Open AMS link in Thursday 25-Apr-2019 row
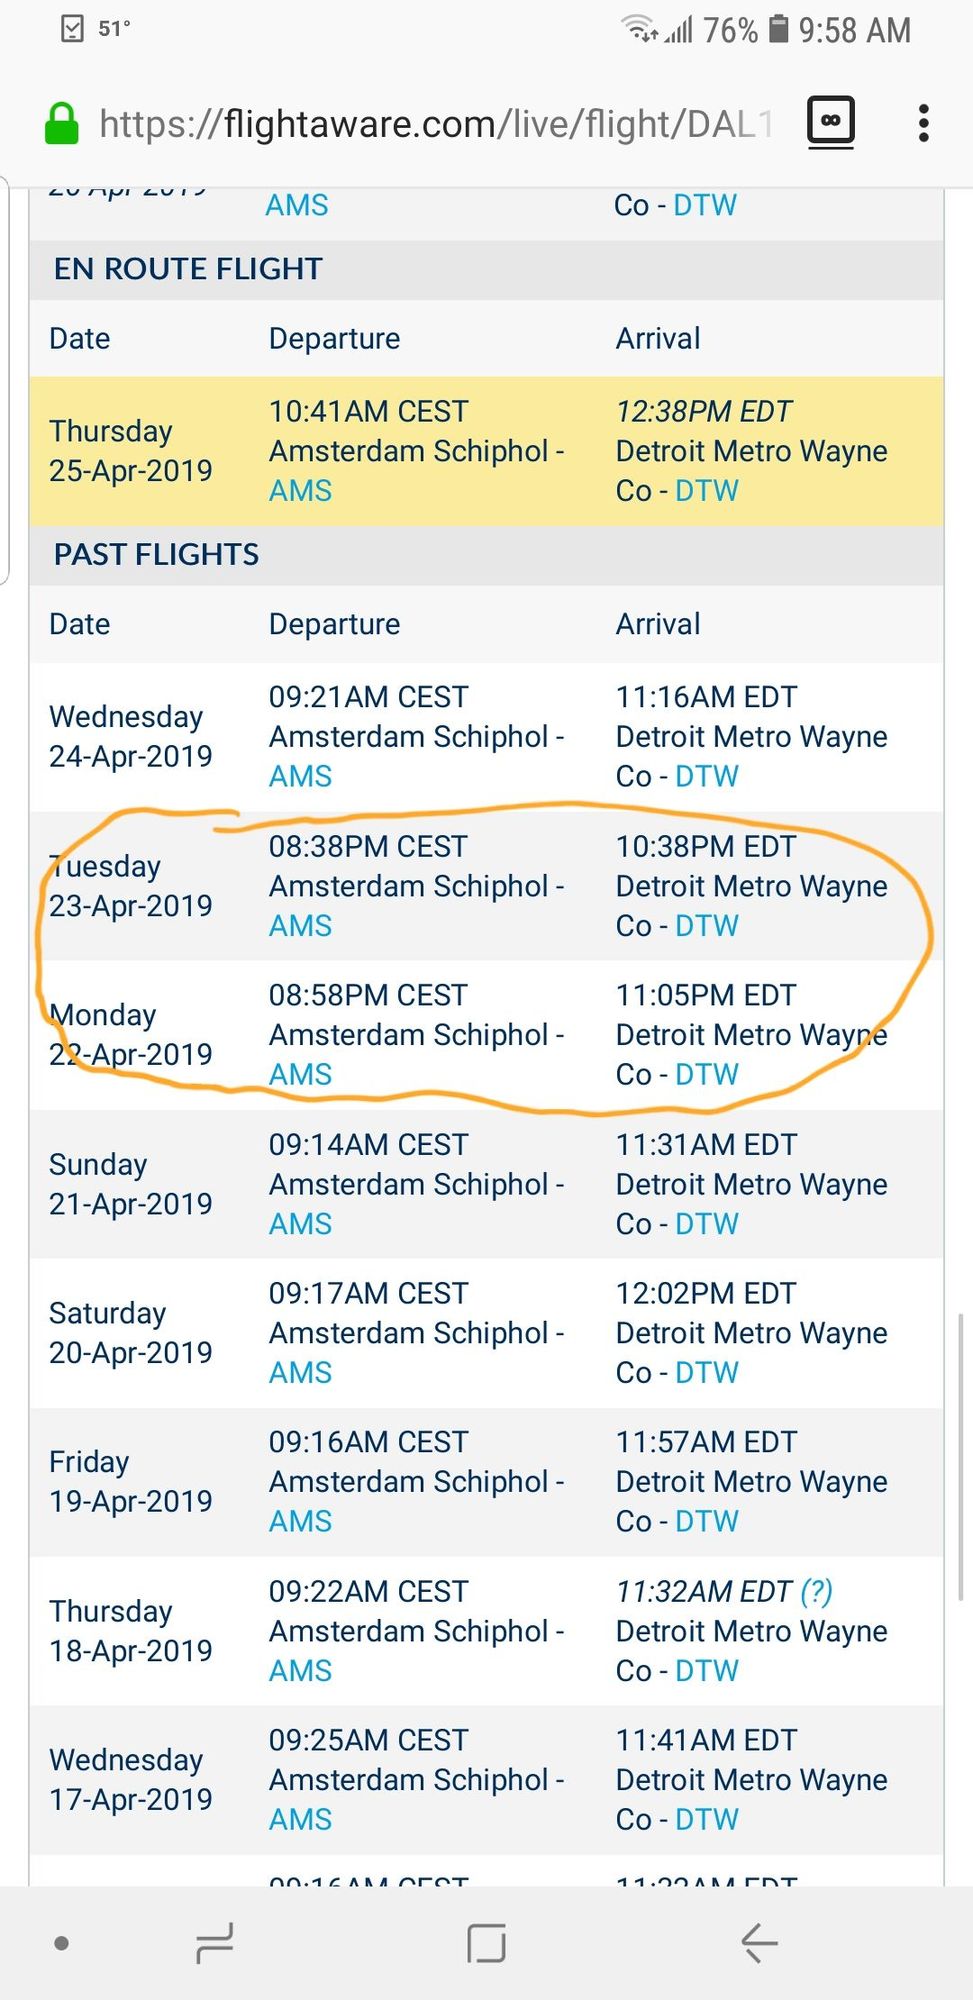 [300, 491]
